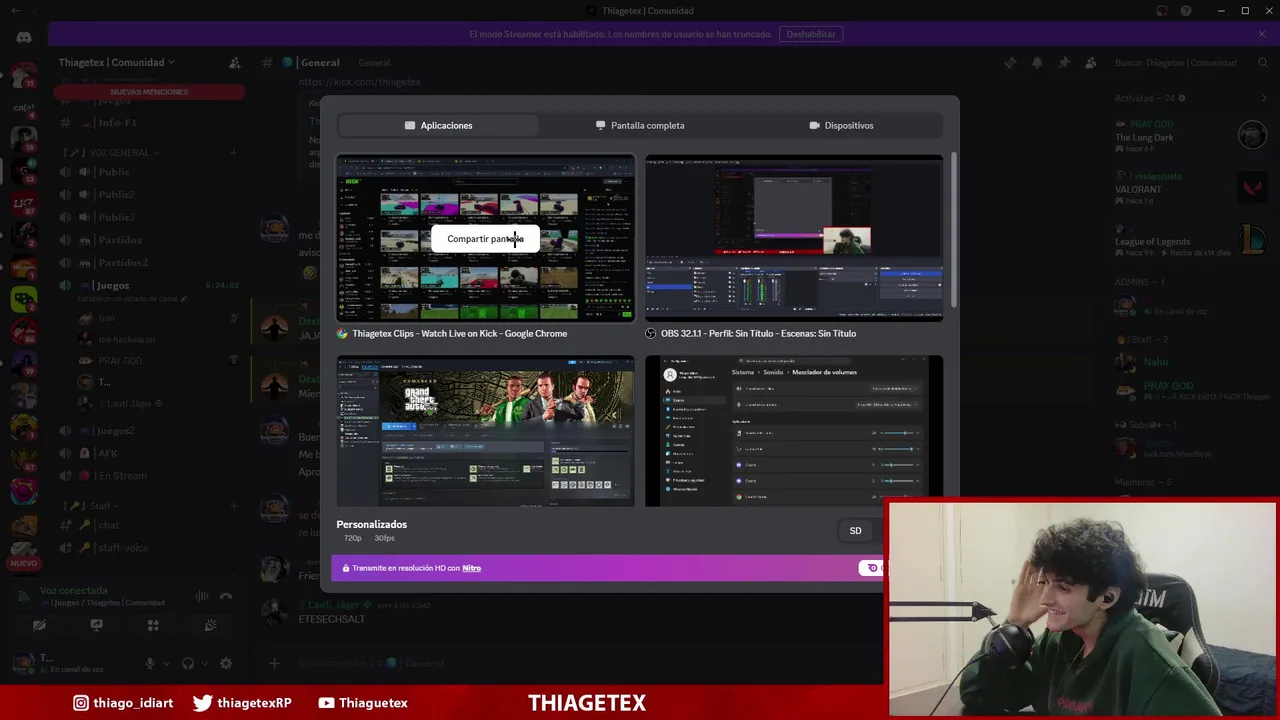Choose SD stream quality
1280x720 pixels.
(855, 531)
